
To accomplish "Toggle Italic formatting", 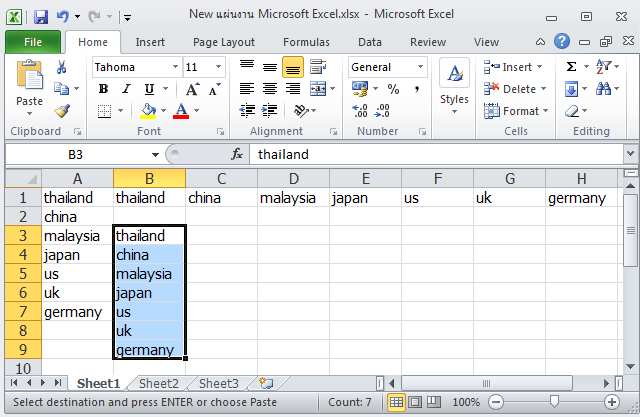I will (x=124, y=89).
